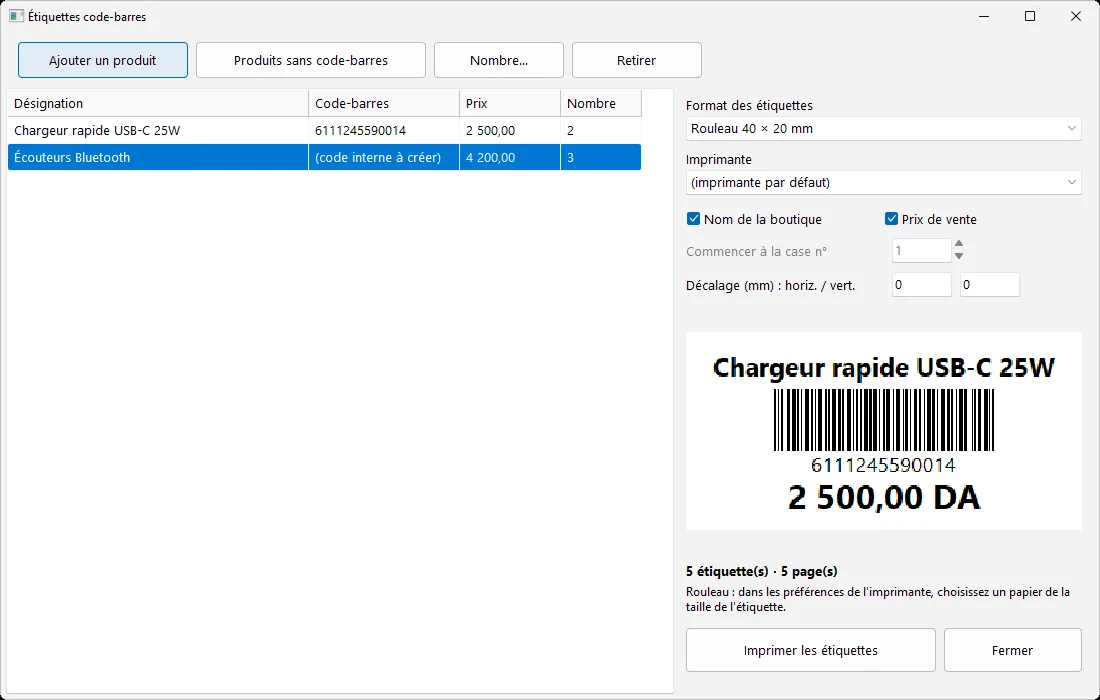Open the Imprimante dropdown
This screenshot has height=700, width=1100.
click(883, 182)
